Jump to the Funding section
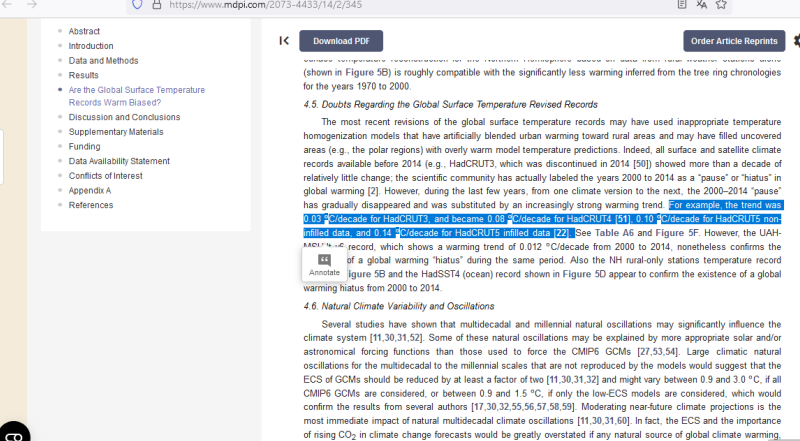The width and height of the screenshot is (800, 441). pyautogui.click(x=84, y=146)
